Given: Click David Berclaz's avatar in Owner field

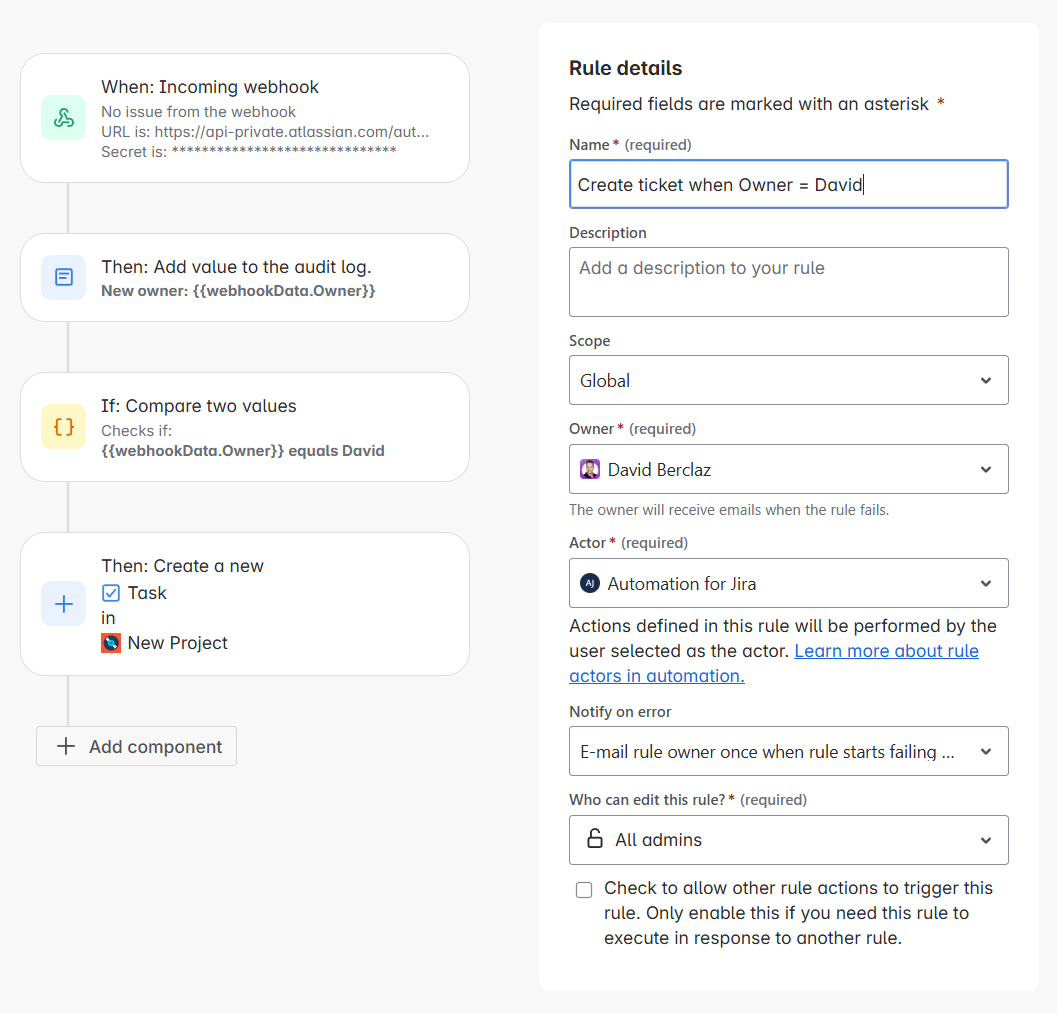Looking at the screenshot, I should pos(590,469).
